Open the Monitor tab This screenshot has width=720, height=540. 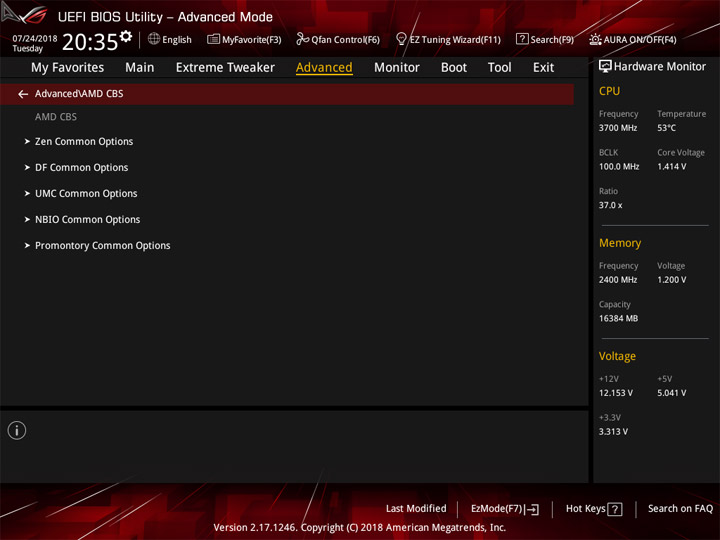397,68
